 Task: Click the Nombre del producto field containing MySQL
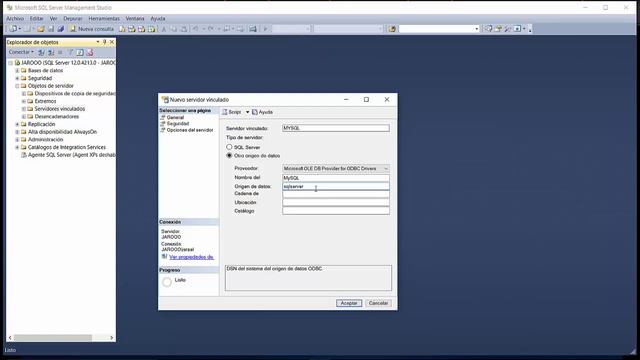tap(336, 178)
